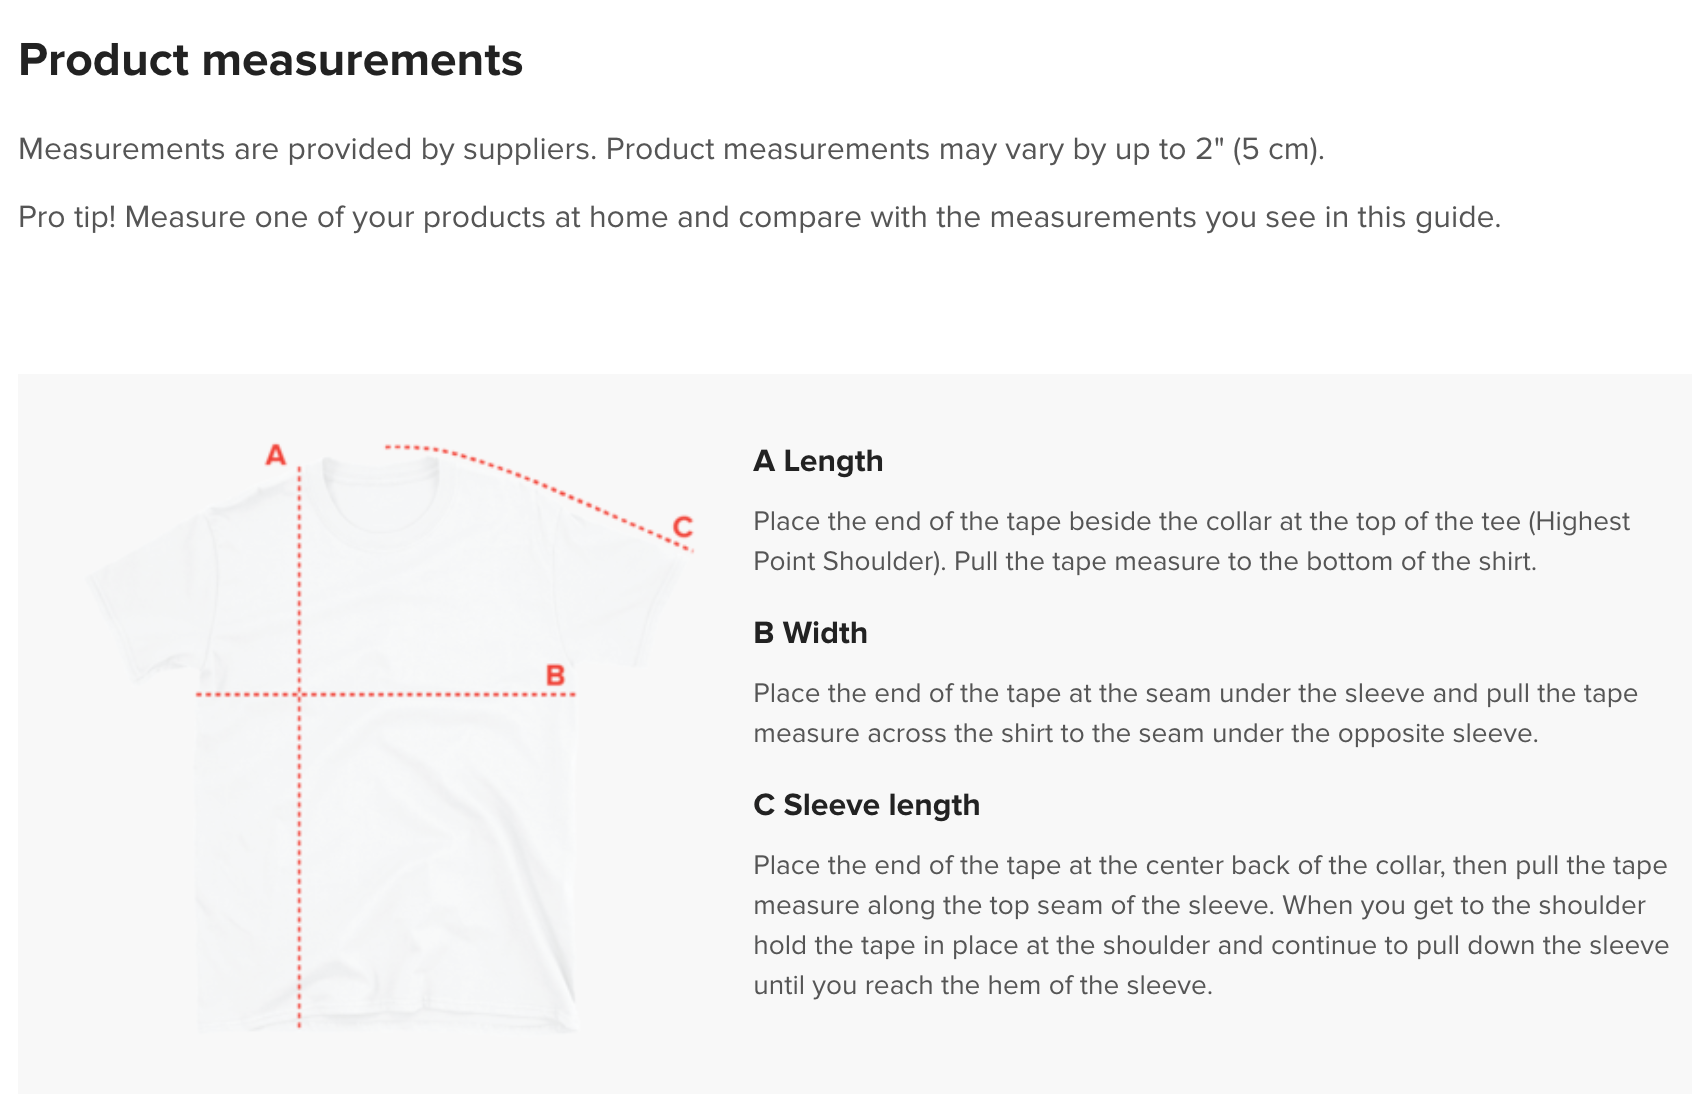Click the red C marker near the sleeve
This screenshot has height=1094, width=1692.
pos(683,527)
